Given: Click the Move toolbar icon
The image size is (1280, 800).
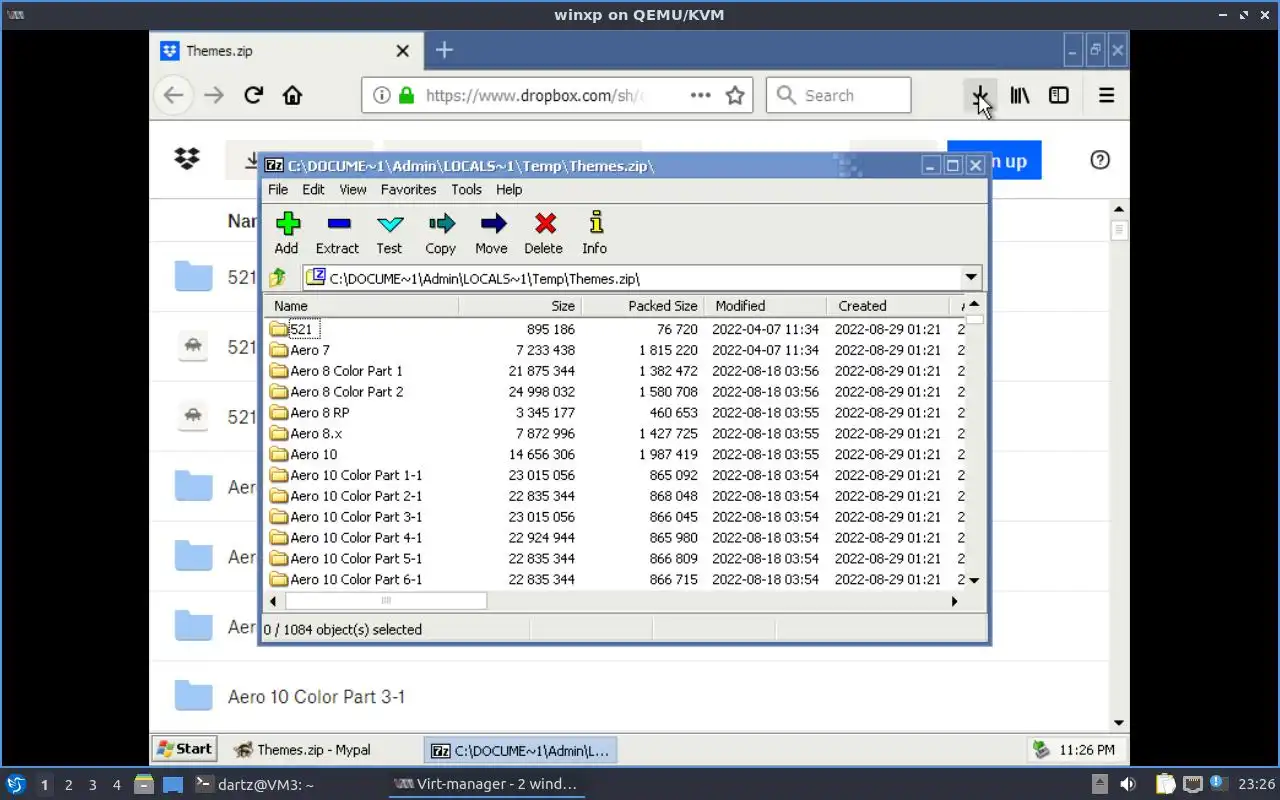Looking at the screenshot, I should tap(491, 233).
